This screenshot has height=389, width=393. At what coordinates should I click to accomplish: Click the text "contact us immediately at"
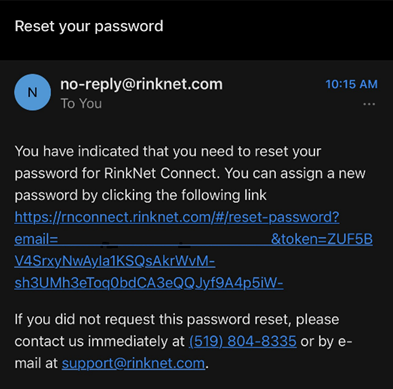click(99, 341)
